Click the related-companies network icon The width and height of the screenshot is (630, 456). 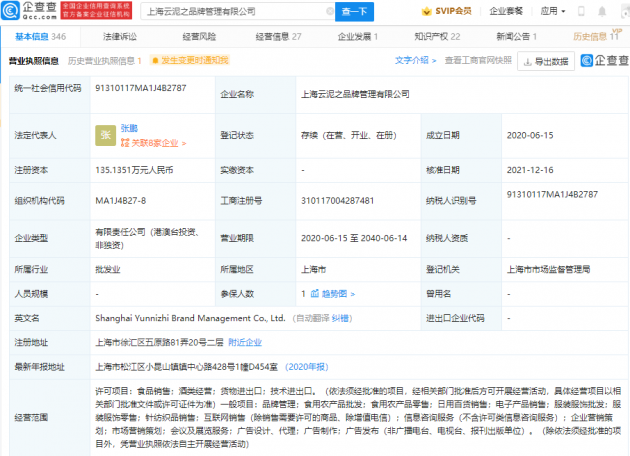tap(125, 143)
